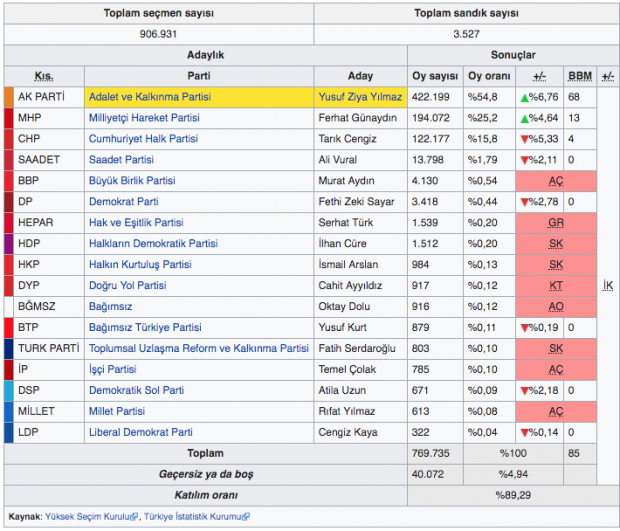Open Adalet ve Kalkınma Partisi link
620x531 pixels.
point(150,98)
